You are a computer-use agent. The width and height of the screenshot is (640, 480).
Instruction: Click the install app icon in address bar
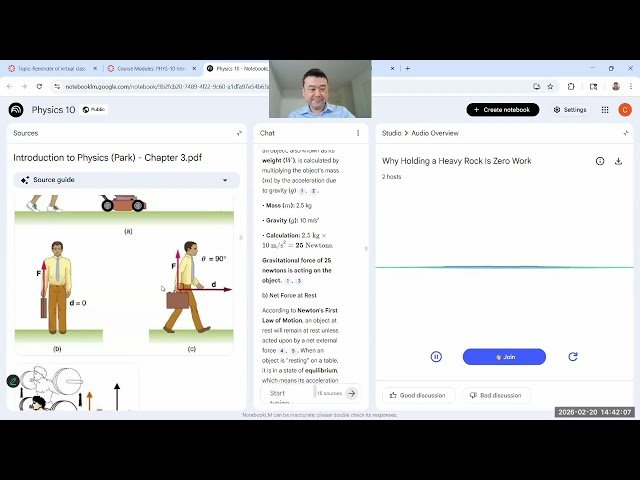[x=536, y=87]
